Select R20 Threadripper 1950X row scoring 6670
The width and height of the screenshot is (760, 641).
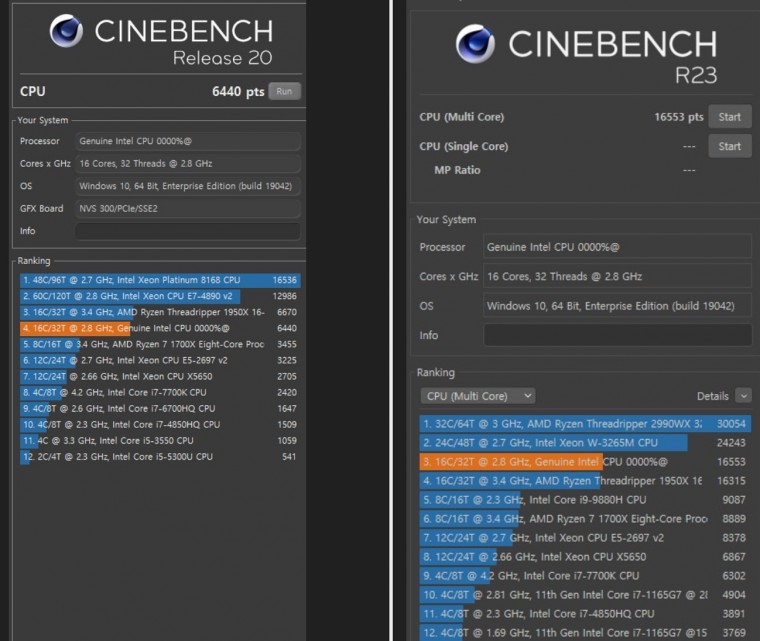coord(160,312)
